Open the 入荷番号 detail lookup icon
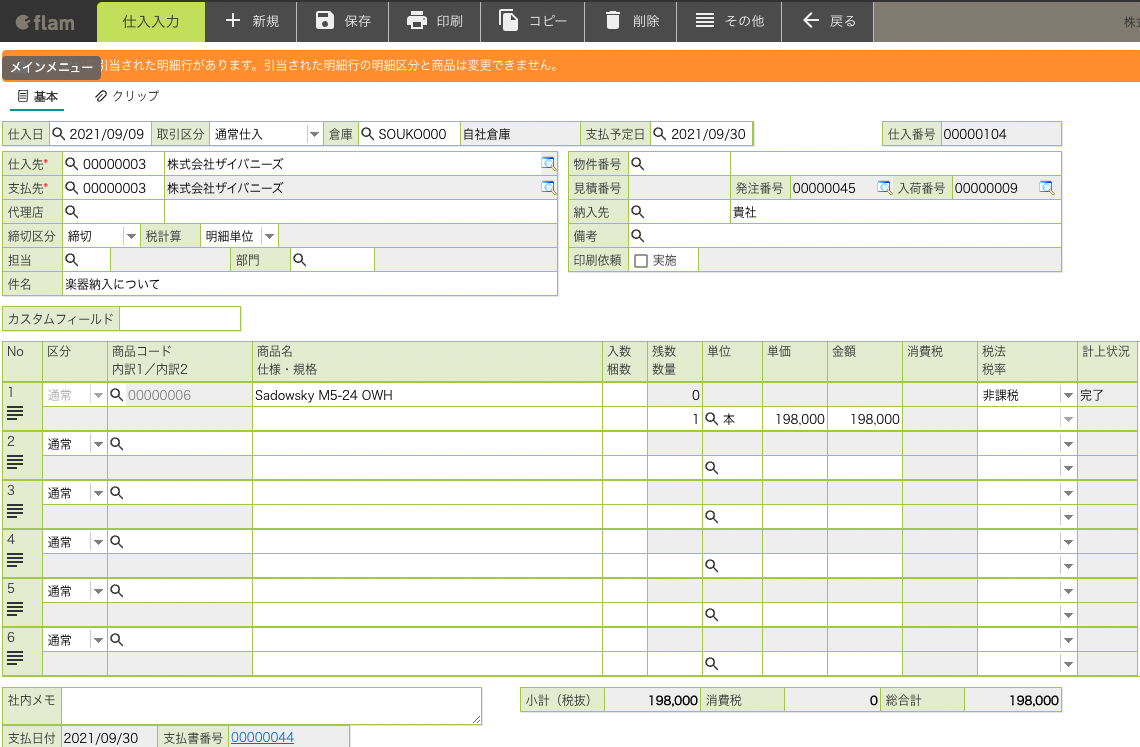 1046,188
